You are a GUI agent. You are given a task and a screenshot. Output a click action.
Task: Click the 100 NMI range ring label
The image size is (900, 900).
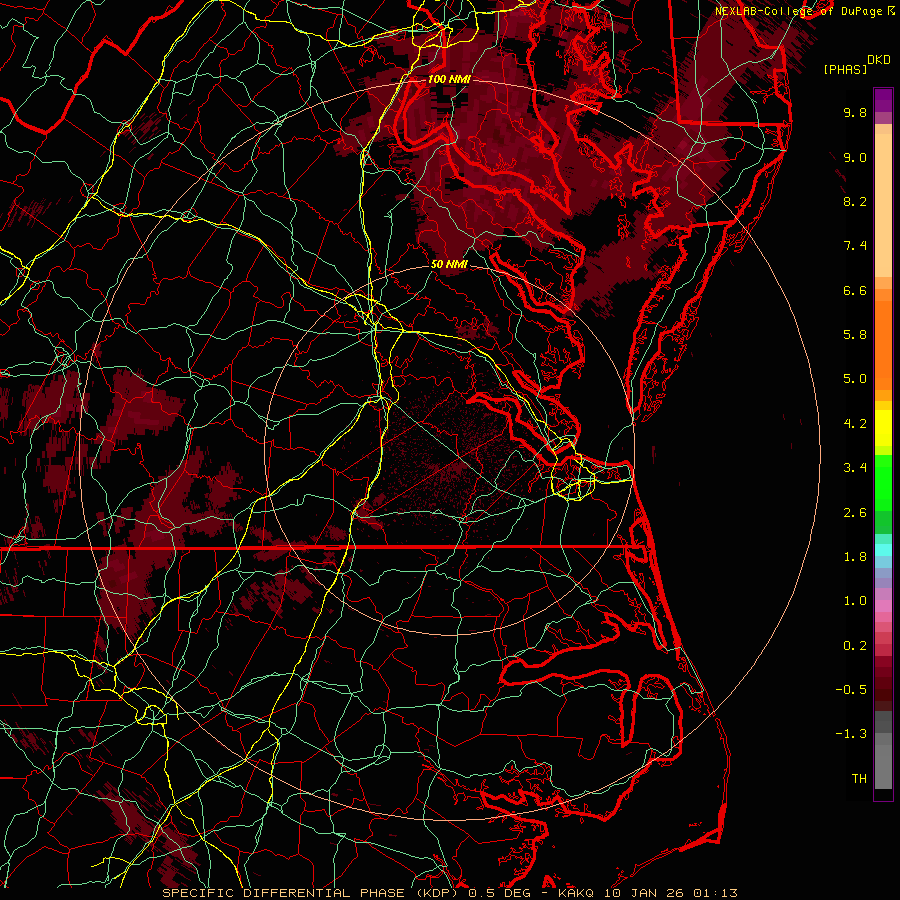[449, 79]
